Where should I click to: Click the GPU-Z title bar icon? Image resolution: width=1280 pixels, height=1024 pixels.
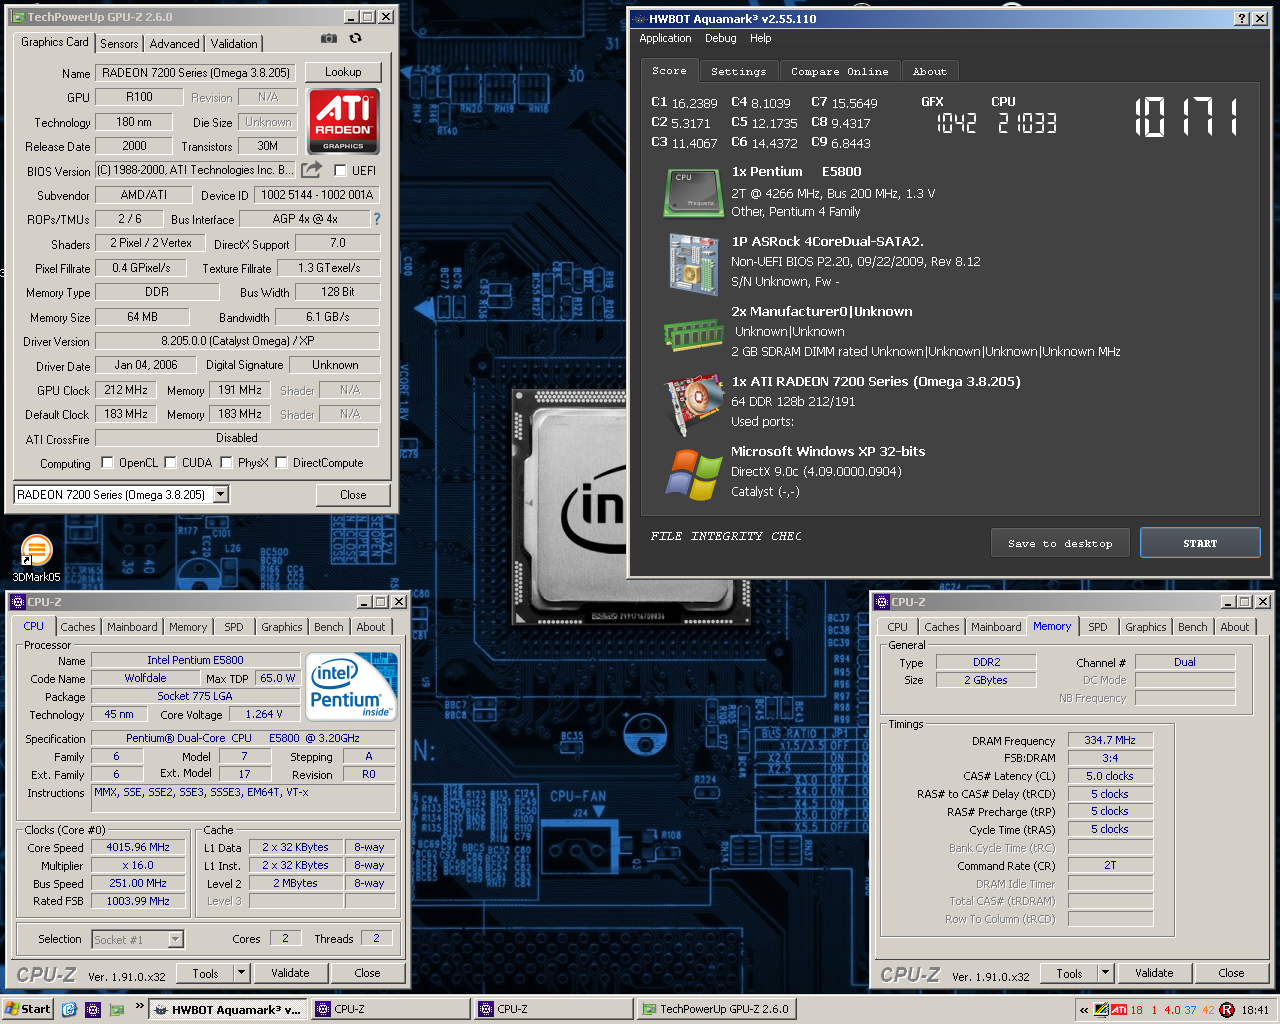pos(18,17)
